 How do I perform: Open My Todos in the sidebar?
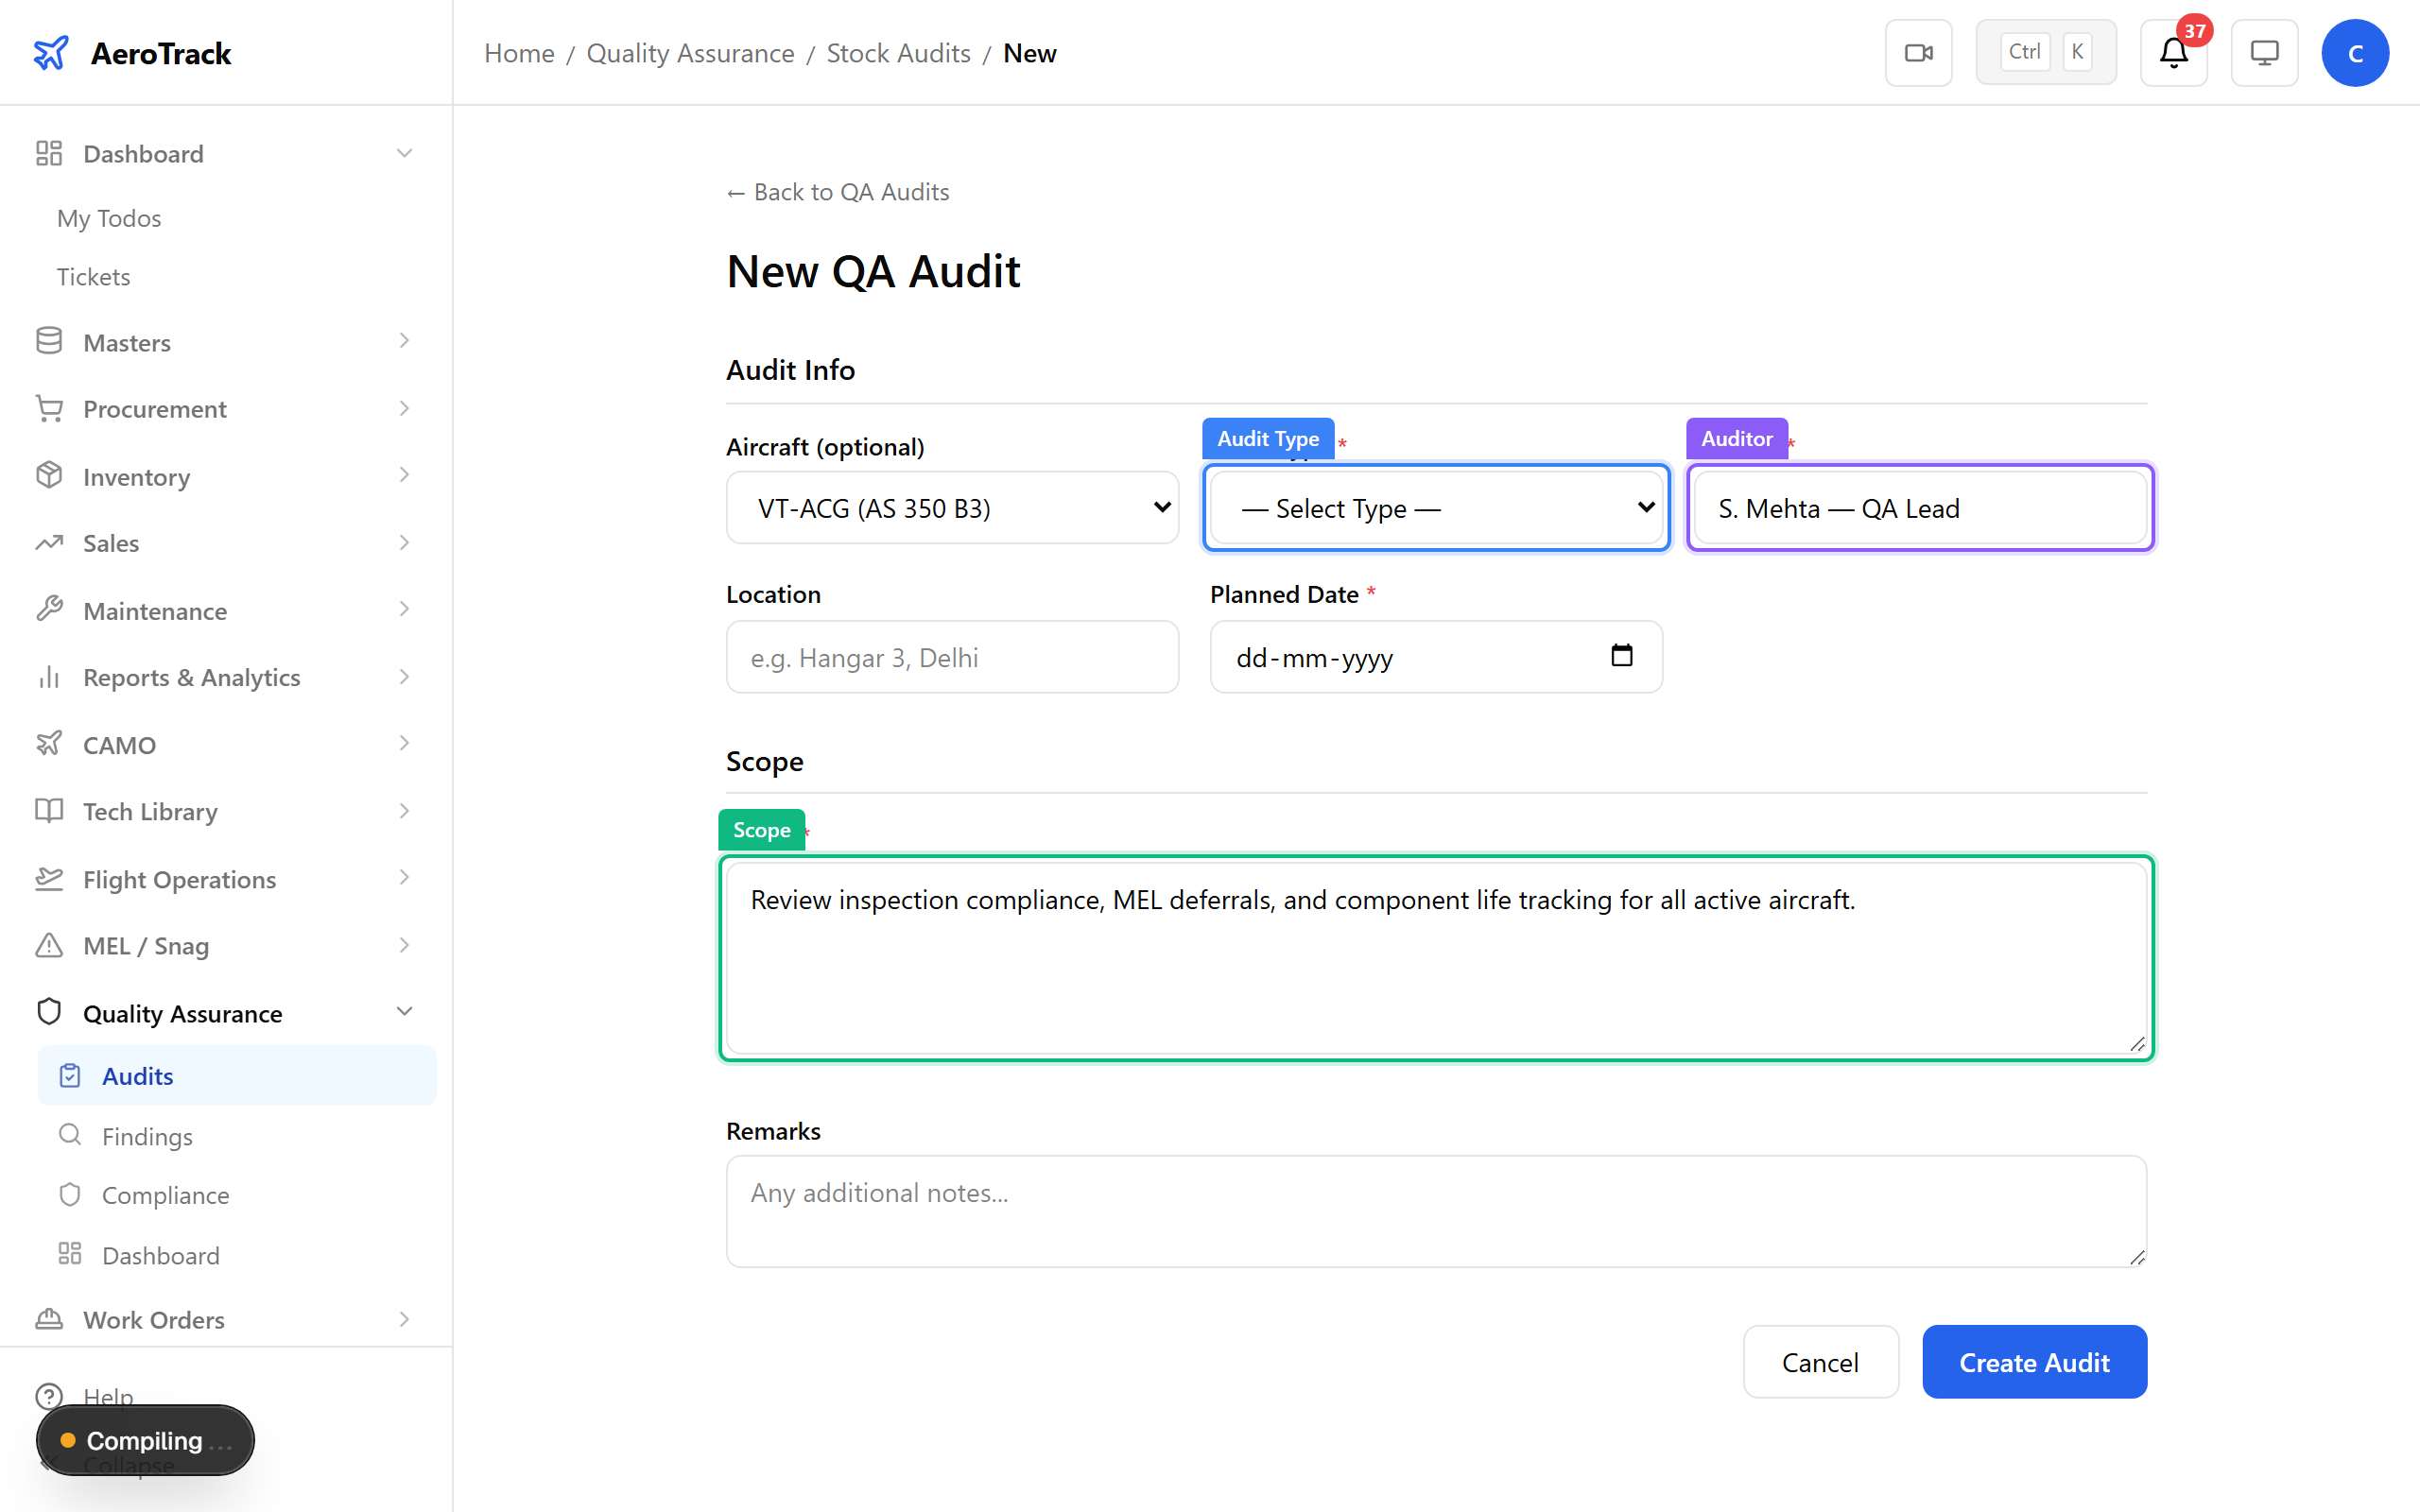click(108, 218)
